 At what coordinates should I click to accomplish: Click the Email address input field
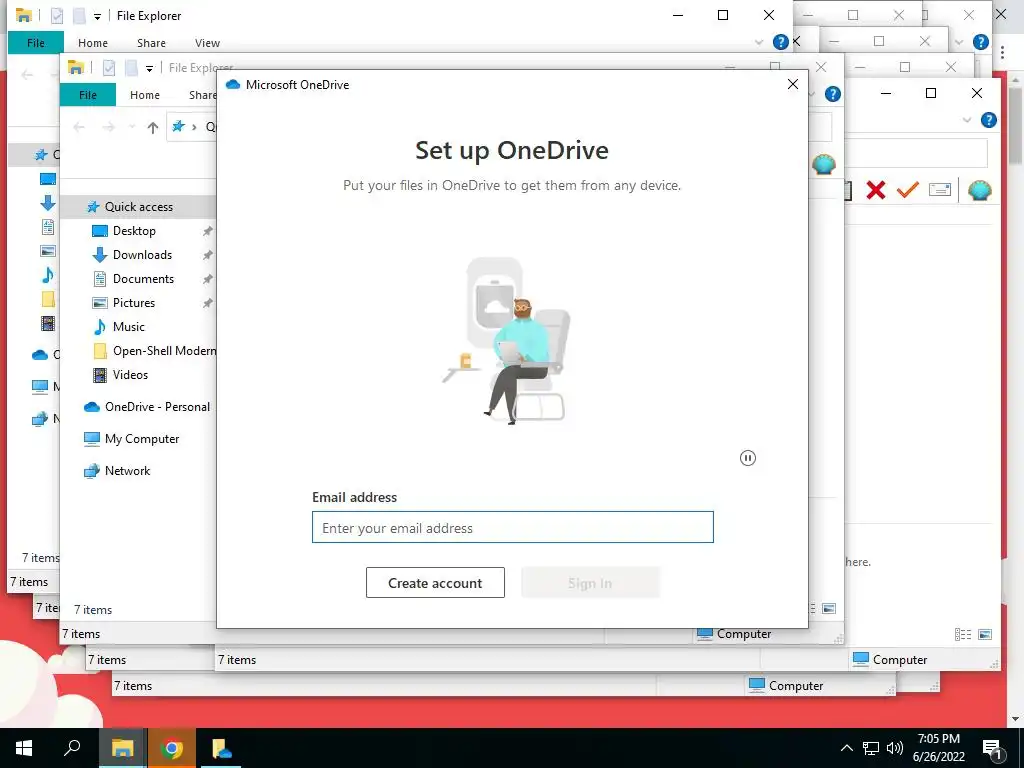(x=513, y=527)
